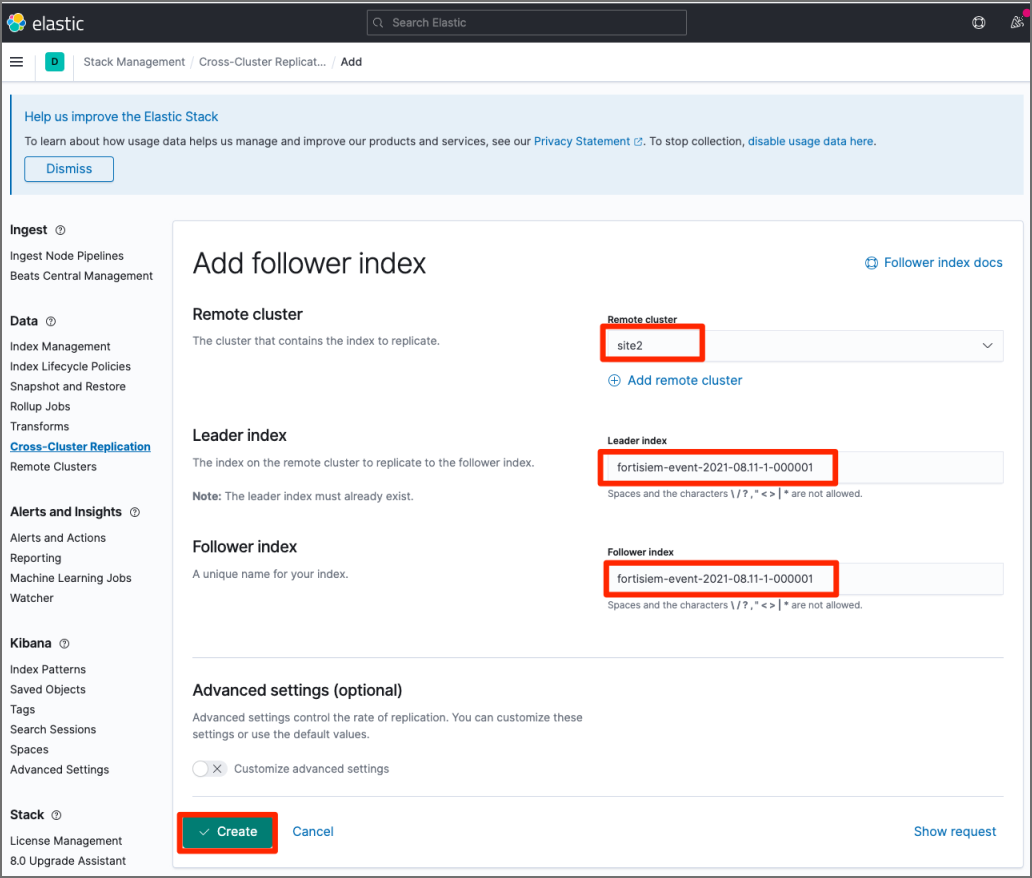
Task: Click the plus icon for Add remote cluster
Action: [x=615, y=381]
